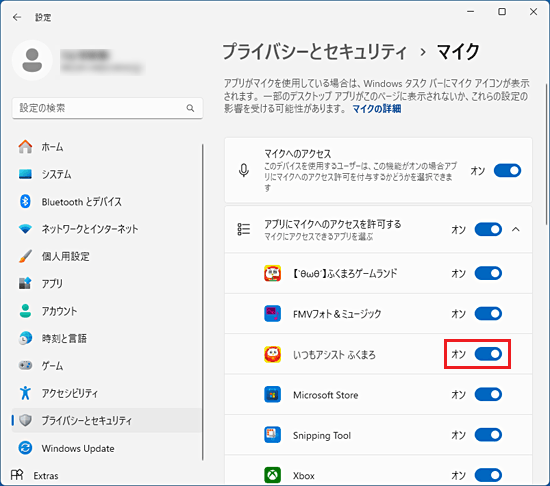The width and height of the screenshot is (550, 486).
Task: Click the いつもアシスト ふくまろ app icon
Action: (273, 354)
